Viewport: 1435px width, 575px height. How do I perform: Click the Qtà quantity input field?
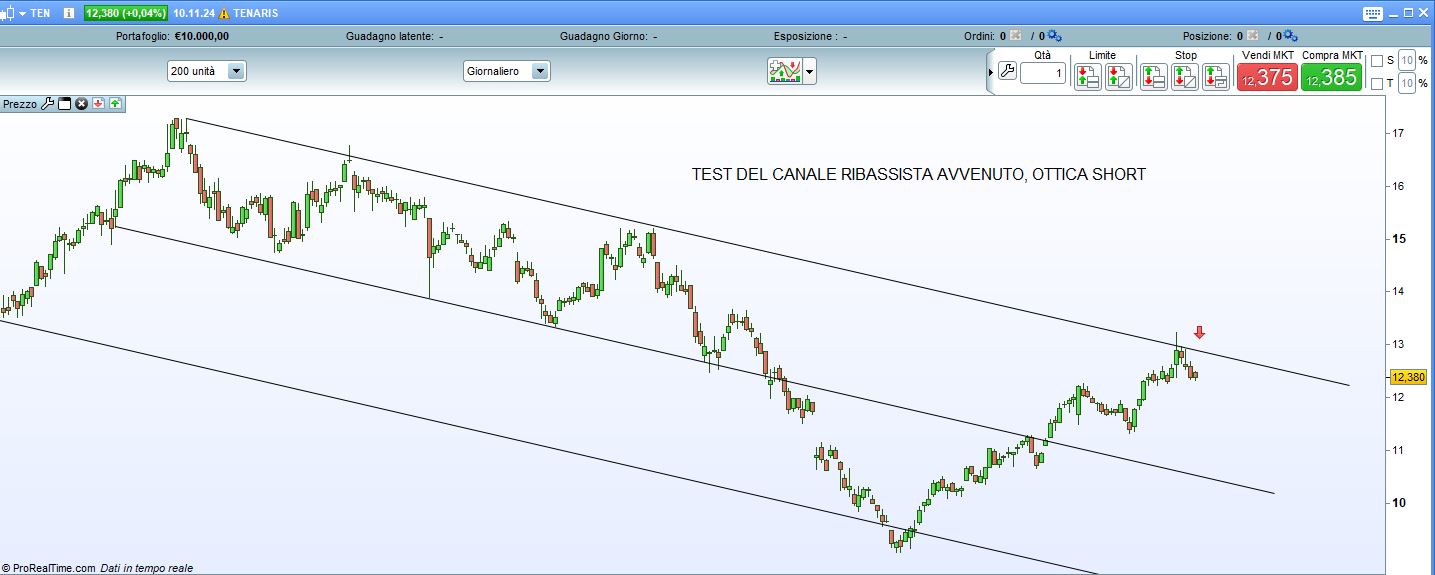pyautogui.click(x=1043, y=73)
